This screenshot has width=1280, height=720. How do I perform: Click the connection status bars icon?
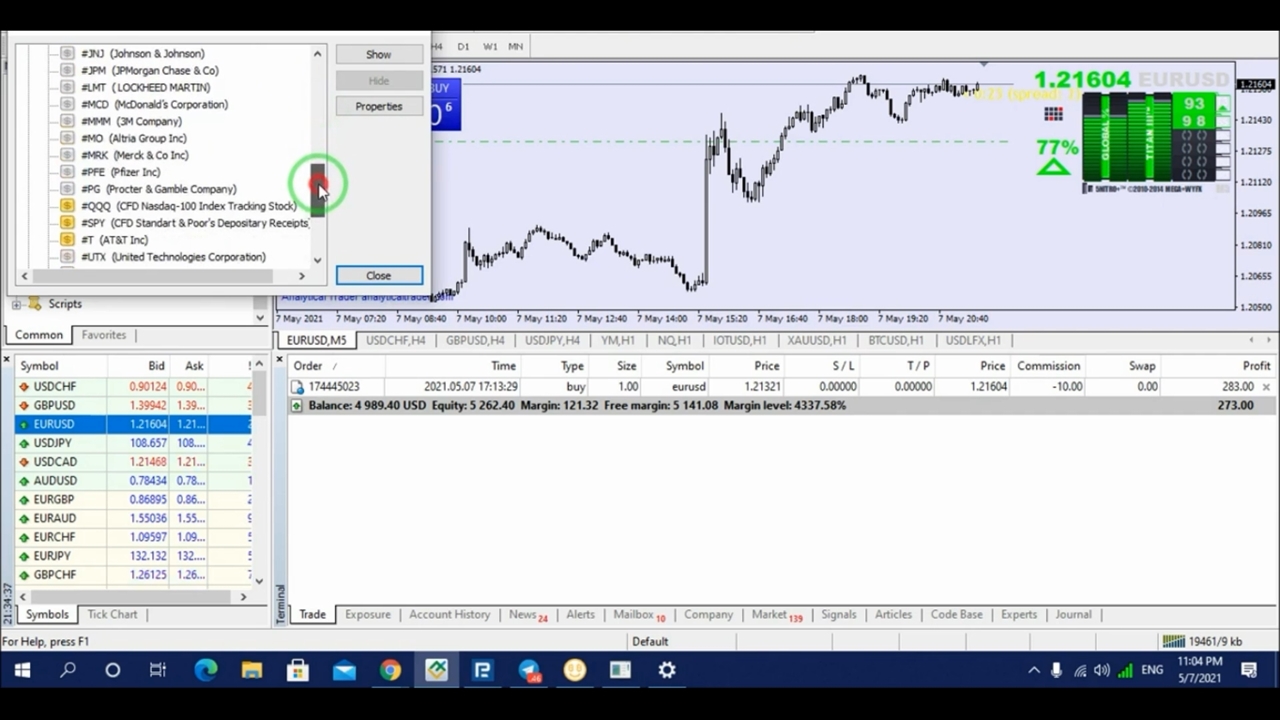pos(1173,642)
